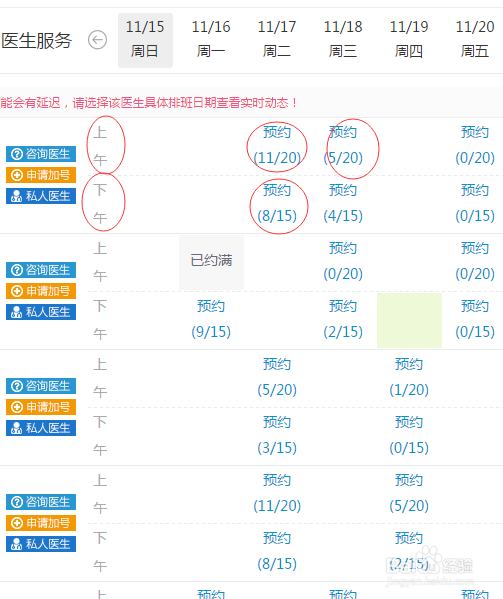Book fourth doctor's 11/19 morning 预约 (5/20)
The width and height of the screenshot is (503, 599).
(x=409, y=494)
